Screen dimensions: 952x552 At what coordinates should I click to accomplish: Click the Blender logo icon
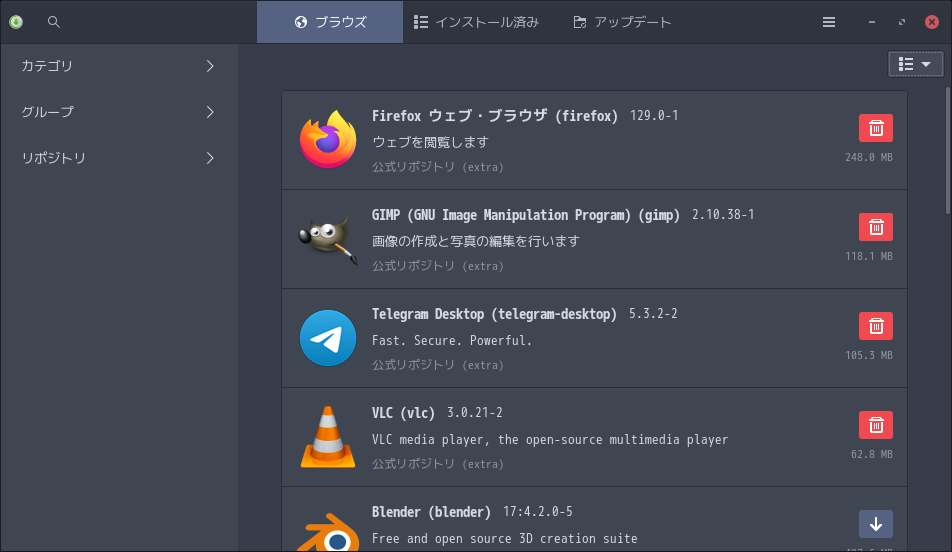(x=328, y=533)
